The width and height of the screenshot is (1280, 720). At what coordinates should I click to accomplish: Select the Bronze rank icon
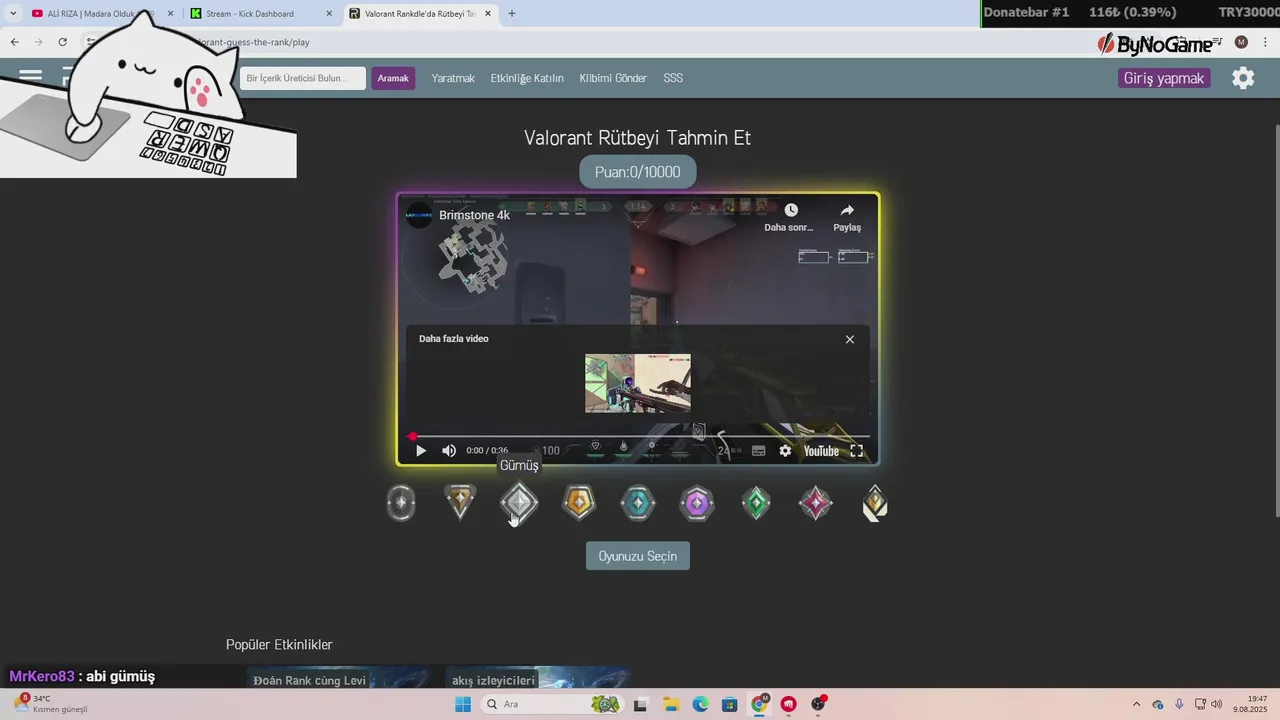point(460,503)
